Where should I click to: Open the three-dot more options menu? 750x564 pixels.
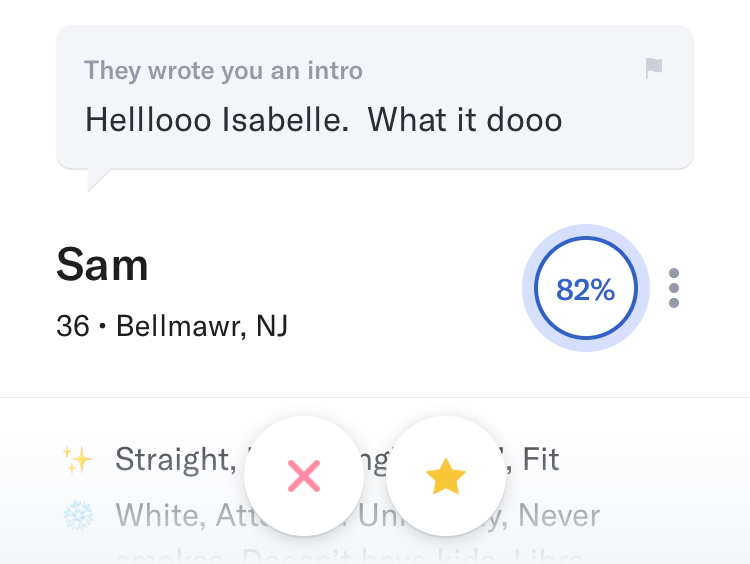point(674,288)
